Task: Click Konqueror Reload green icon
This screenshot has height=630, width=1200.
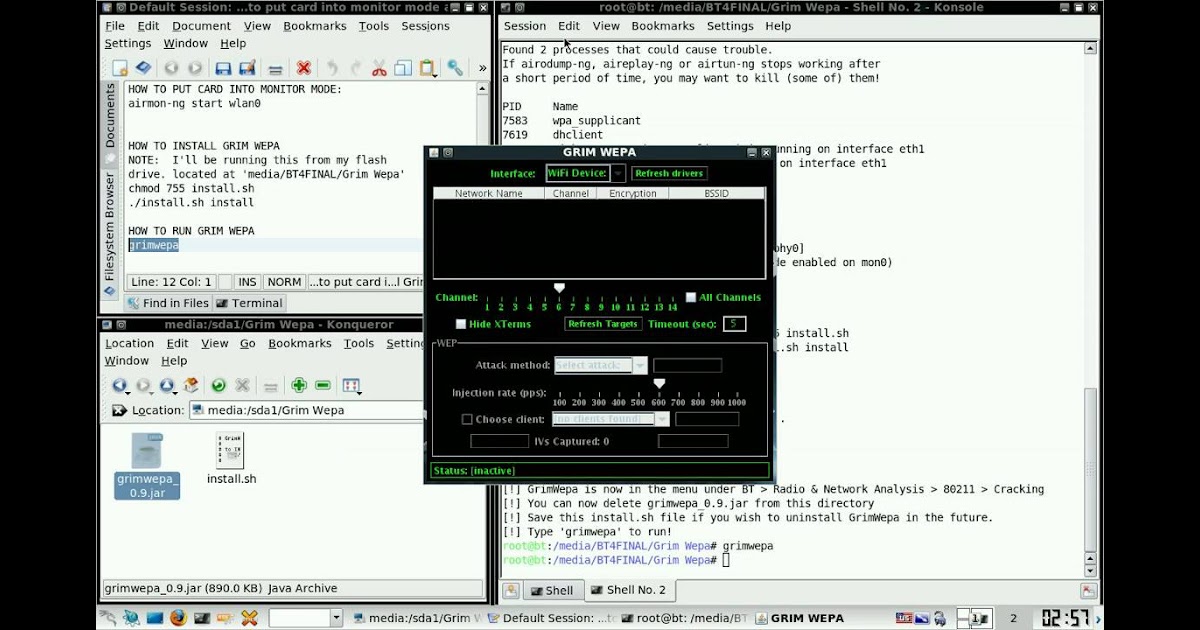Action: click(x=219, y=385)
